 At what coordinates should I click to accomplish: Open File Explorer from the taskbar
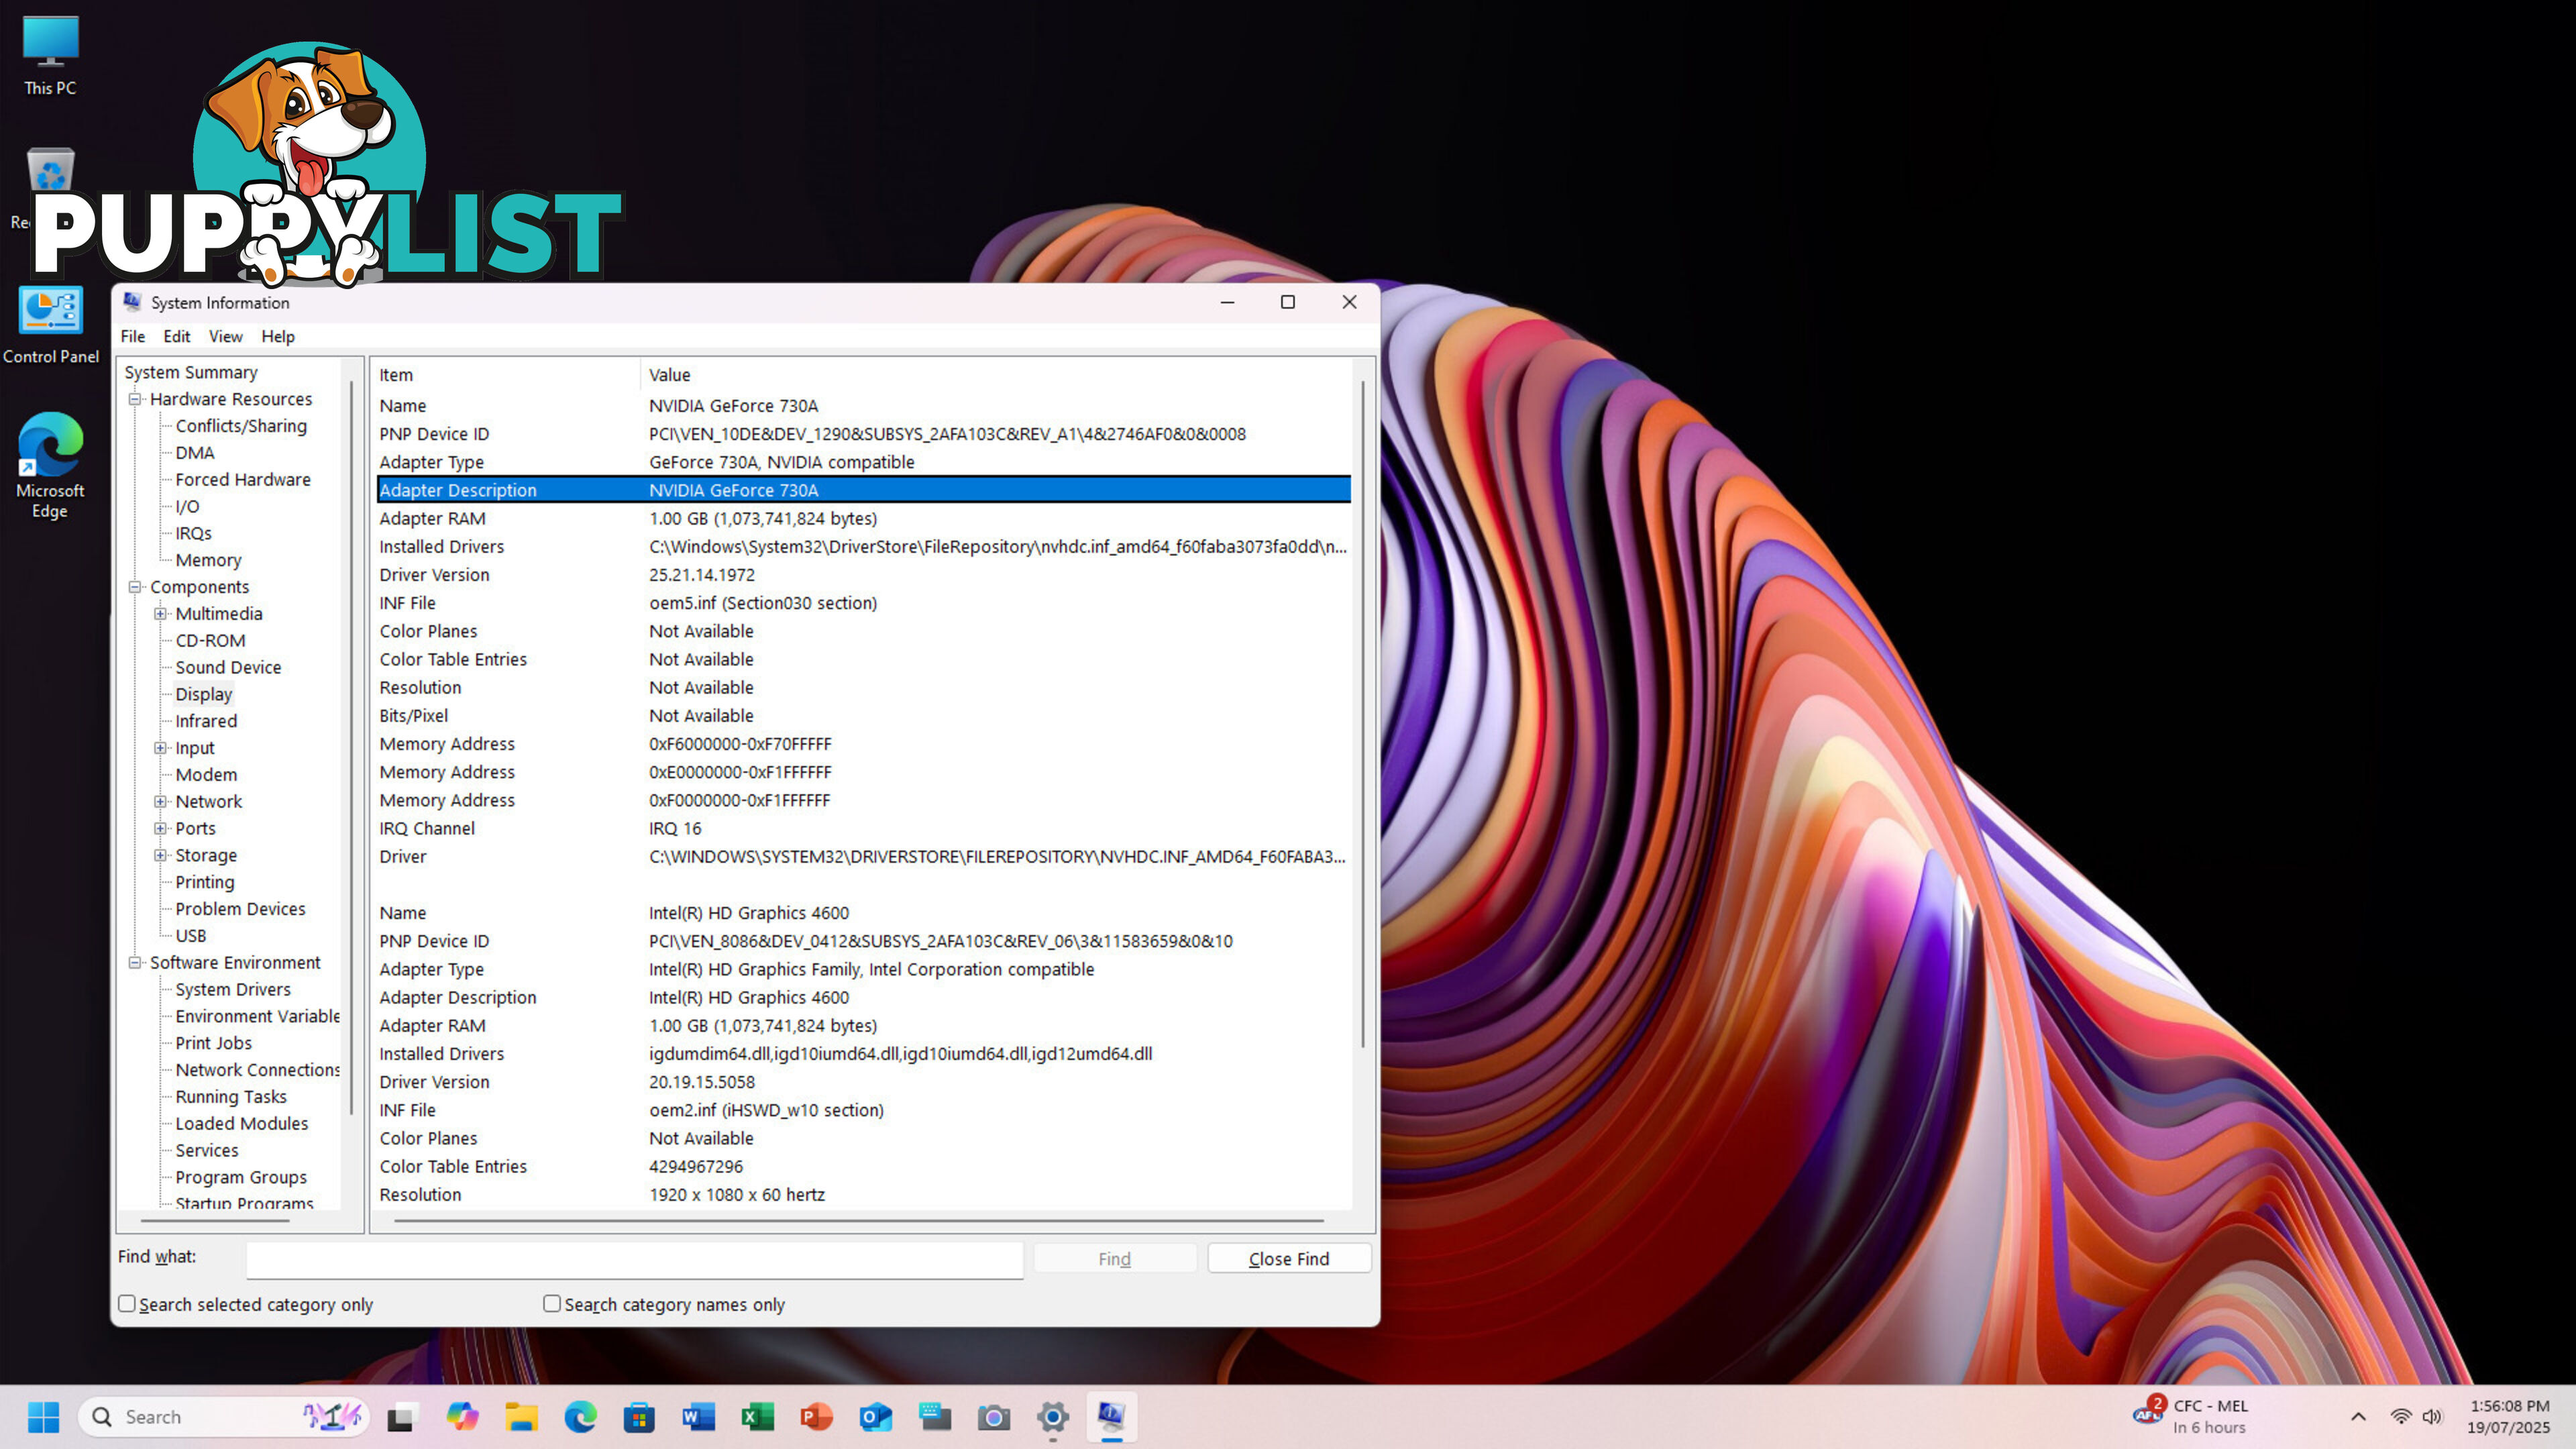(x=521, y=1417)
